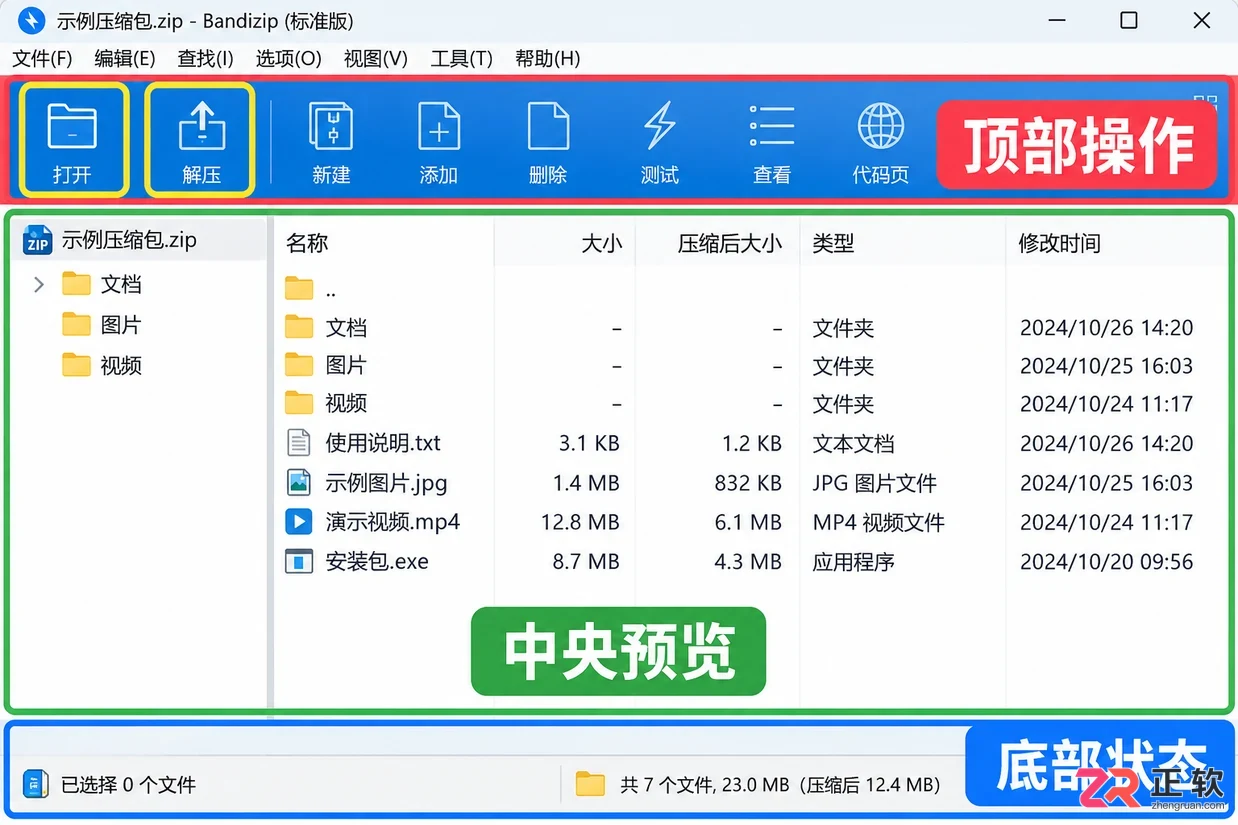Click the 12.8 MB size cell
Screen dimensions: 1238x825
[x=581, y=522]
